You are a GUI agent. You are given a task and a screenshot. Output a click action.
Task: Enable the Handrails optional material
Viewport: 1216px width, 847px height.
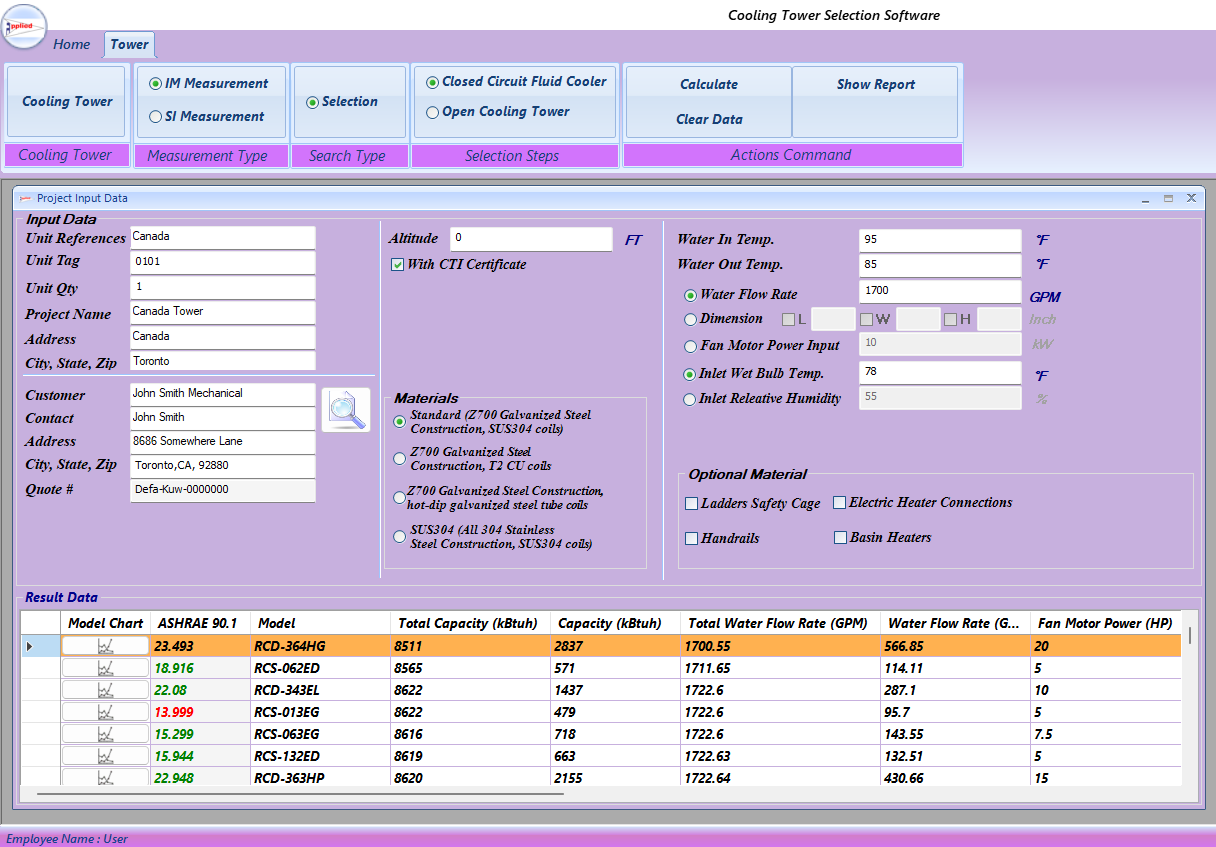pyautogui.click(x=691, y=538)
